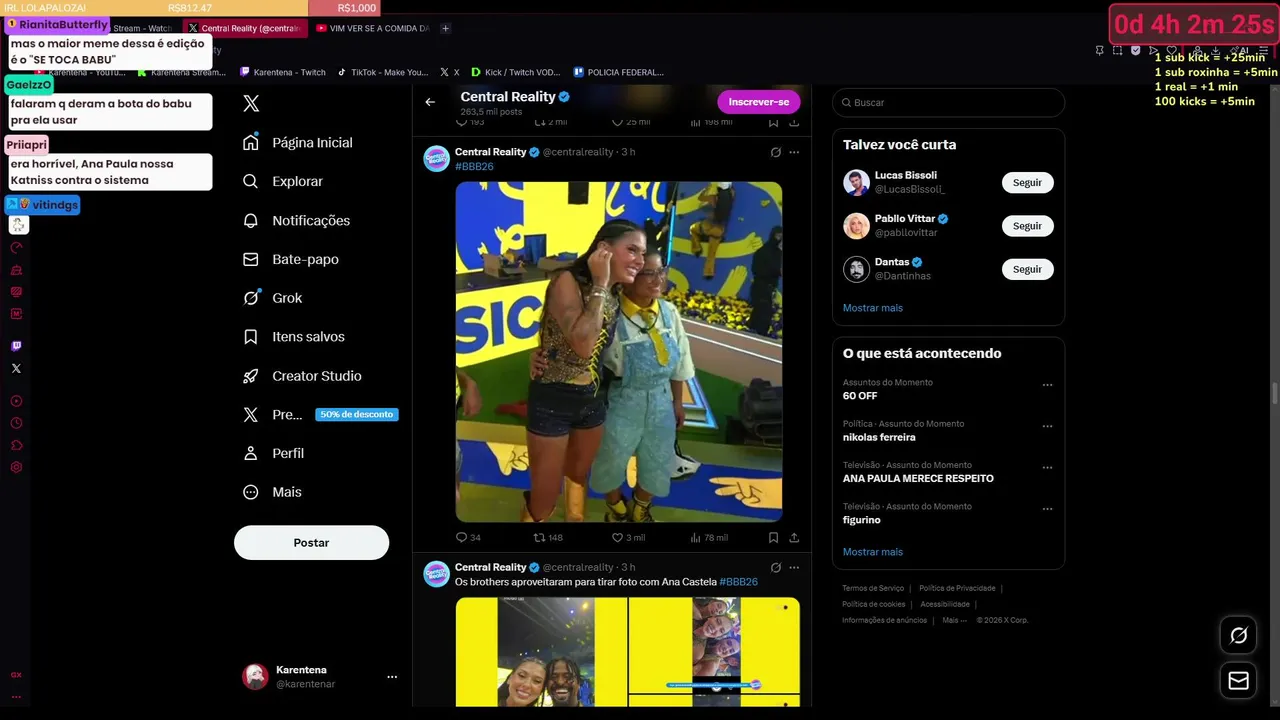Click the Inscrever-se button
Screen dimensions: 1280x720
(759, 102)
